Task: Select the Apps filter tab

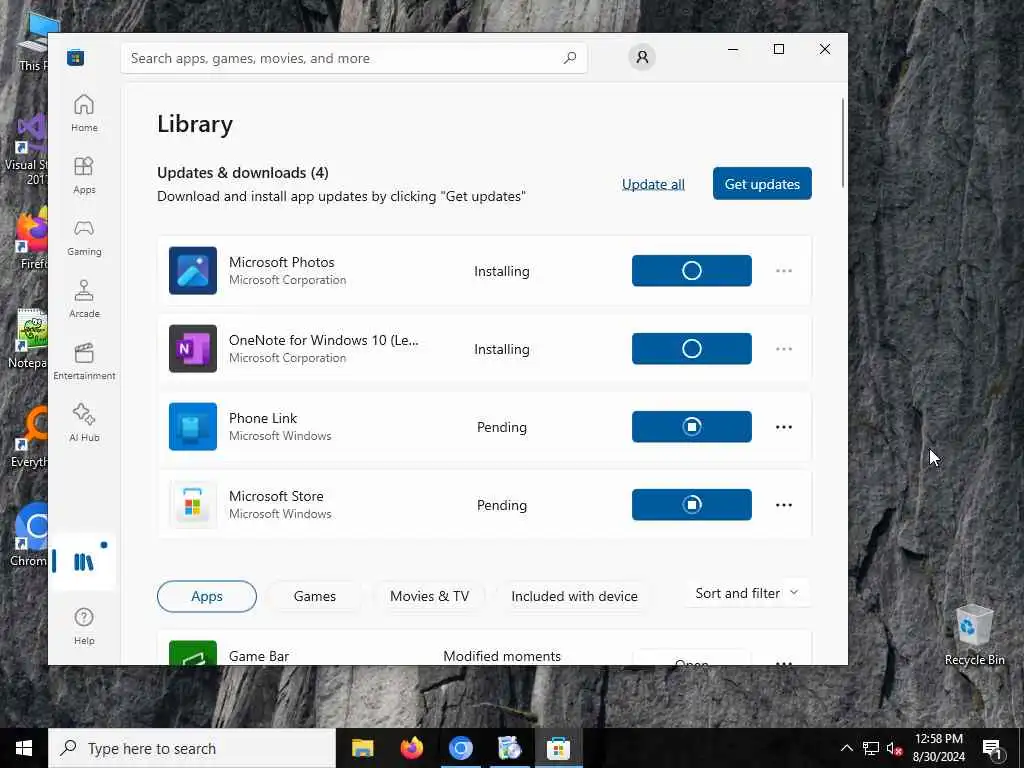Action: 207,596
